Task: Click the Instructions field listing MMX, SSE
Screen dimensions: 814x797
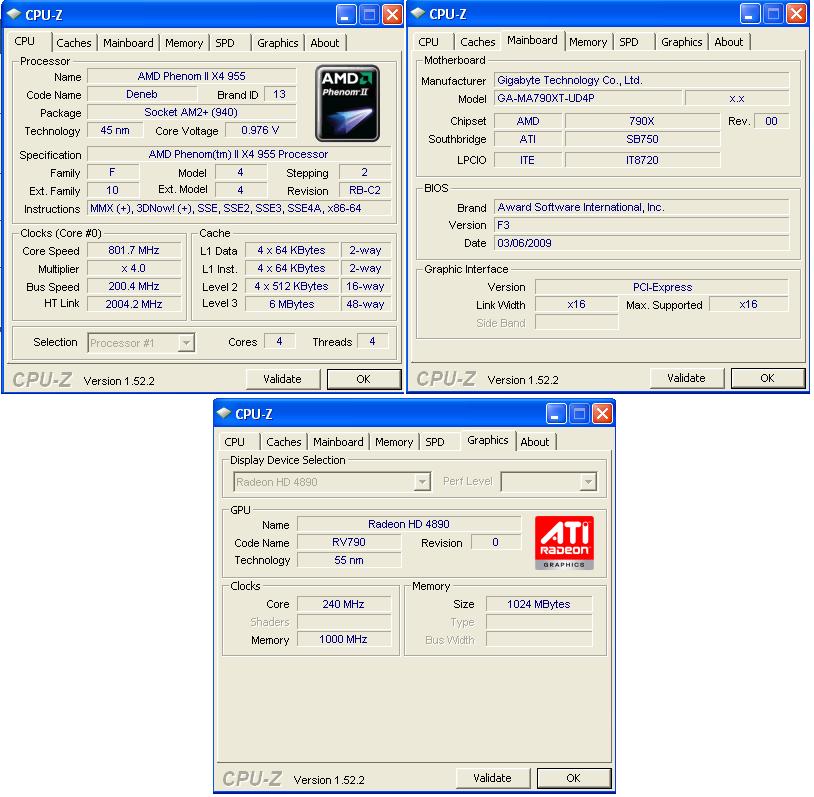Action: pyautogui.click(x=239, y=208)
